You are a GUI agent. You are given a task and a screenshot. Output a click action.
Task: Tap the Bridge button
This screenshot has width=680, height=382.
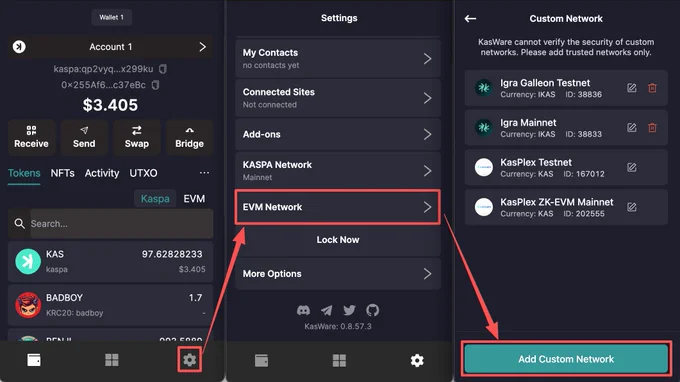point(190,137)
